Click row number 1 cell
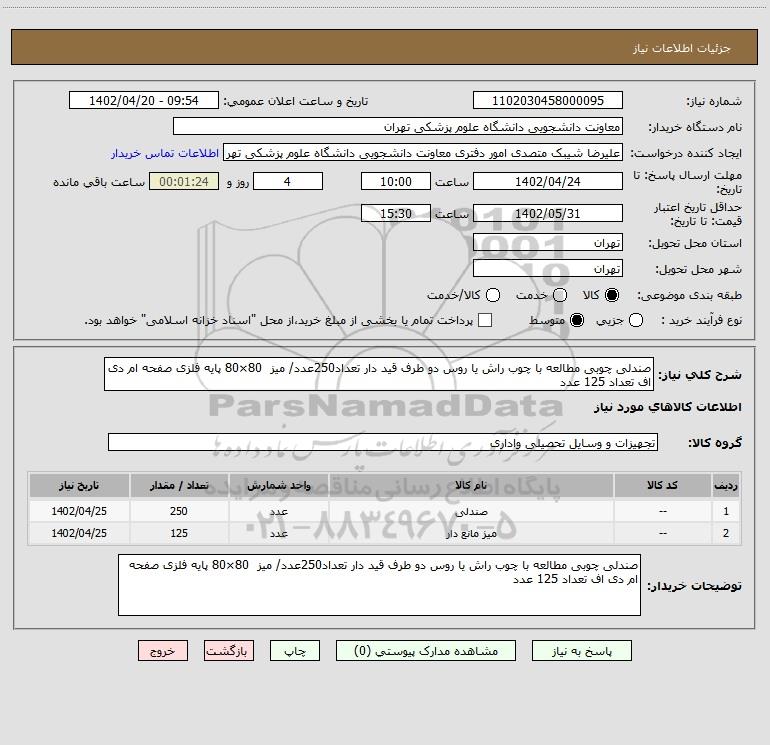The height and width of the screenshot is (745, 770). 726,511
